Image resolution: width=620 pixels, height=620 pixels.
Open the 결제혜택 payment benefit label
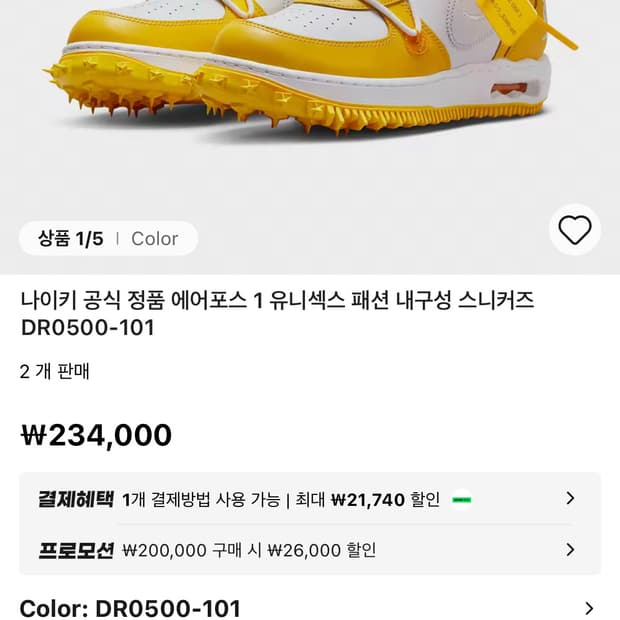tap(76, 499)
